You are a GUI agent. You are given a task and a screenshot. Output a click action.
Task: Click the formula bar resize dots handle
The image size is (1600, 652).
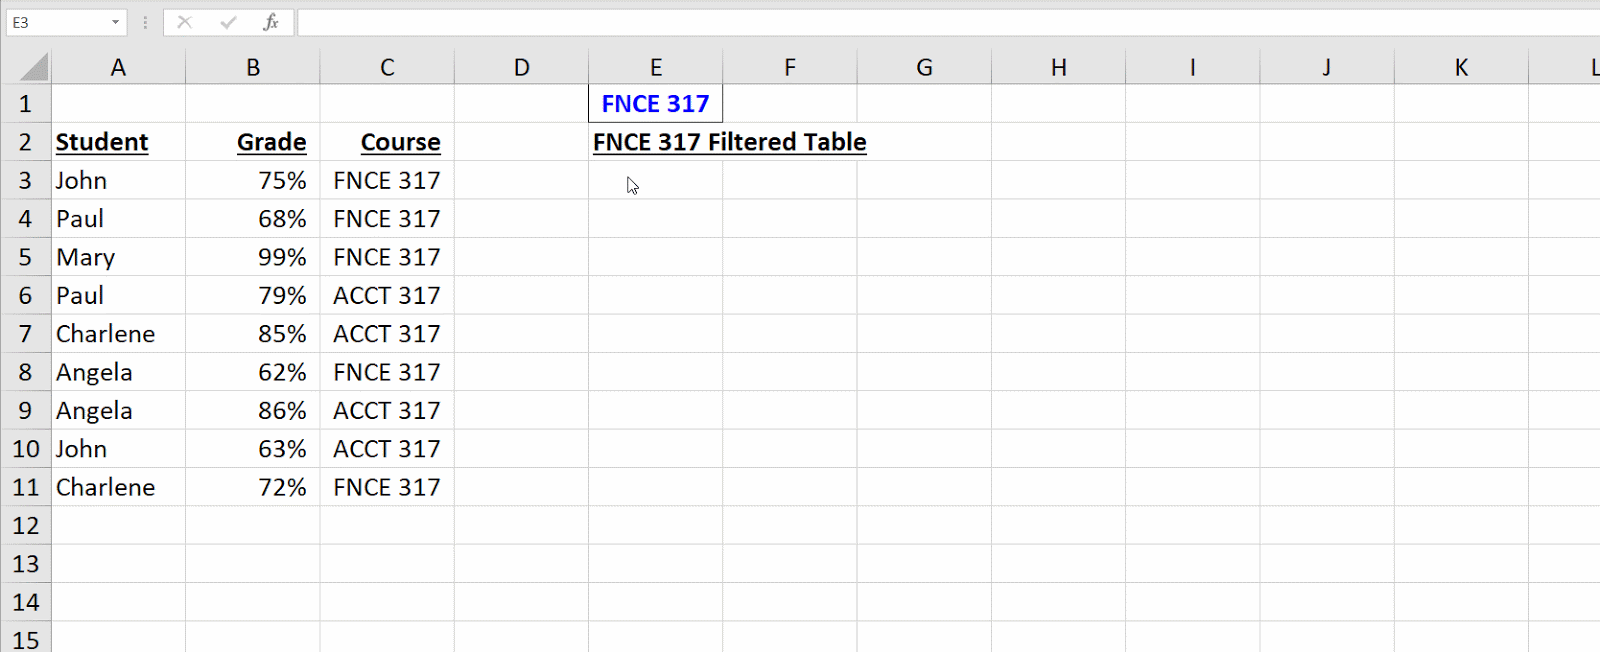click(145, 22)
